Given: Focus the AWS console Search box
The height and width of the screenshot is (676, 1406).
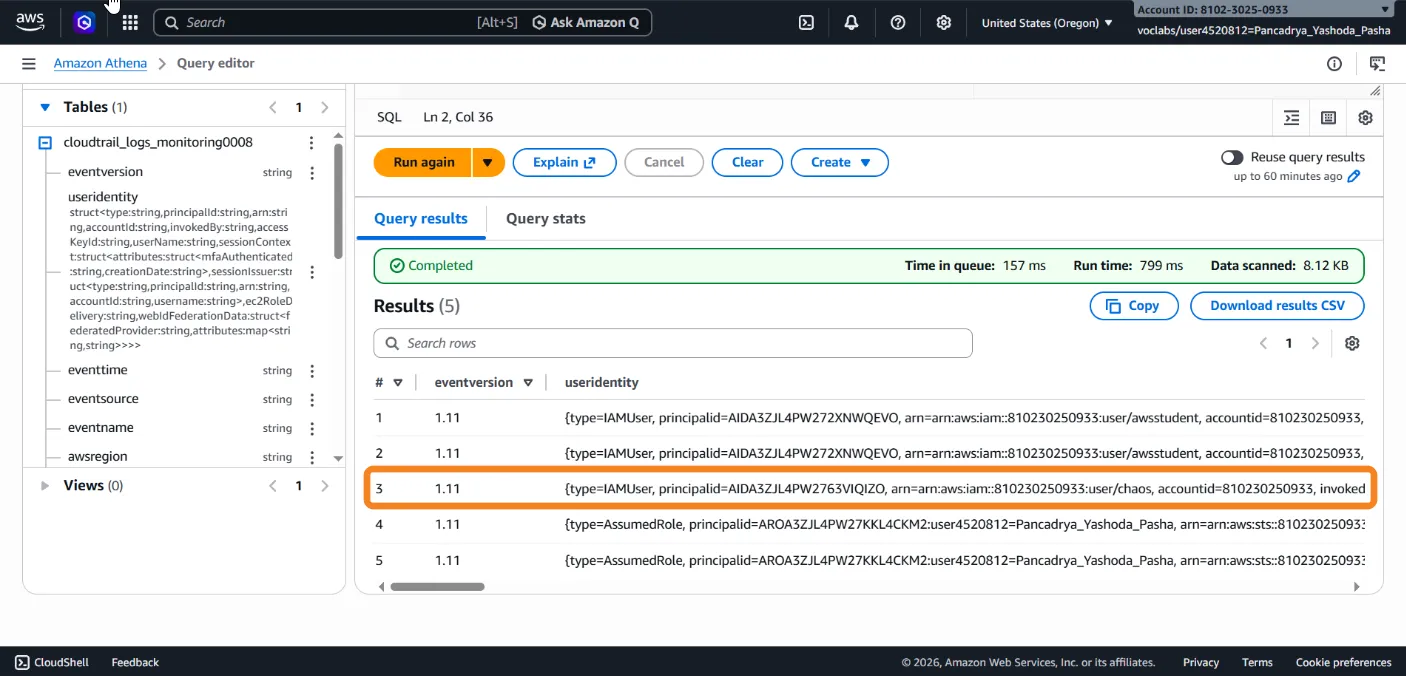Looking at the screenshot, I should click(402, 22).
